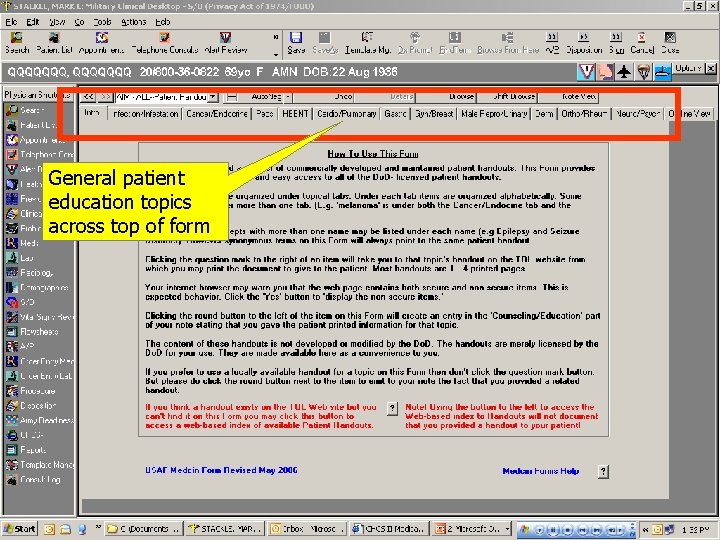The image size is (720, 540).
Task: Open the View menu
Action: click(x=57, y=22)
